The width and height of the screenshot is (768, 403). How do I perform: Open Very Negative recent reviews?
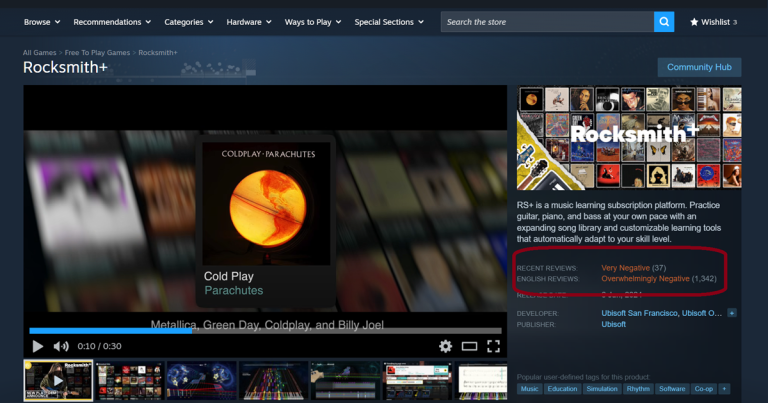click(x=625, y=268)
